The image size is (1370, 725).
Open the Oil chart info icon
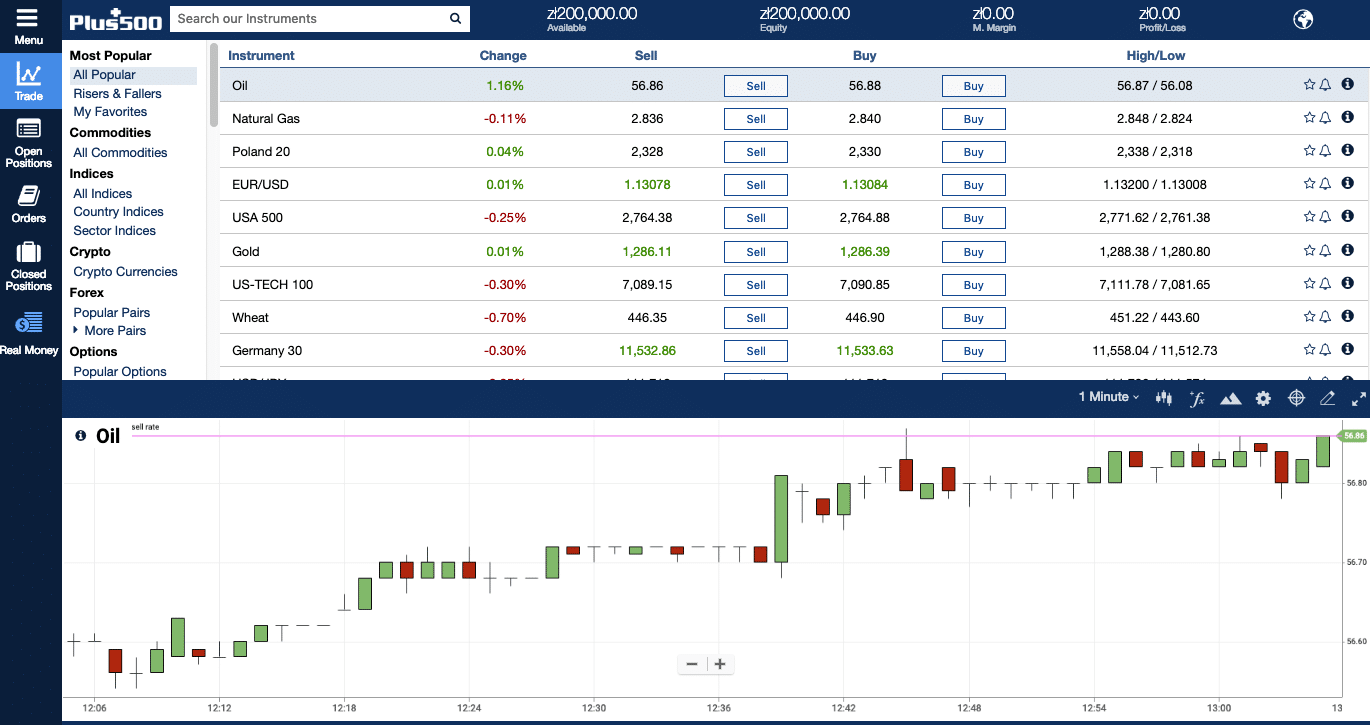[x=80, y=436]
